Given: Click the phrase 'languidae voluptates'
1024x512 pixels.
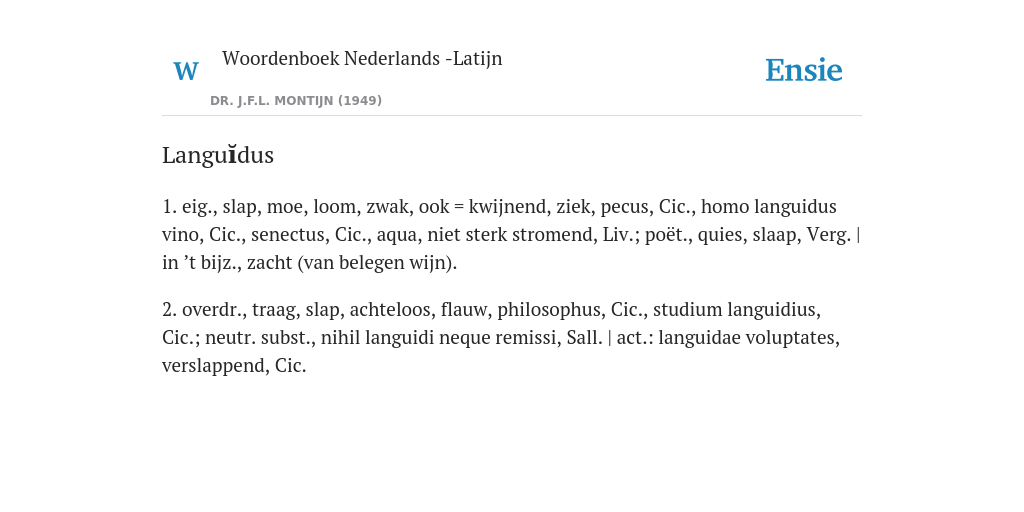Looking at the screenshot, I should click(748, 338).
